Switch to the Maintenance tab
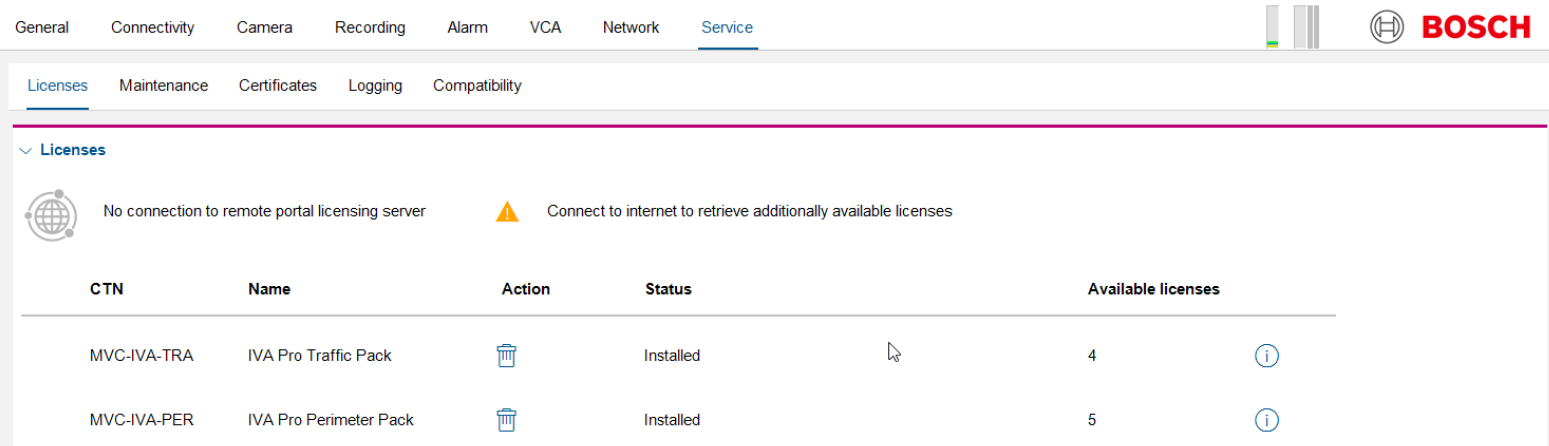 tap(163, 85)
